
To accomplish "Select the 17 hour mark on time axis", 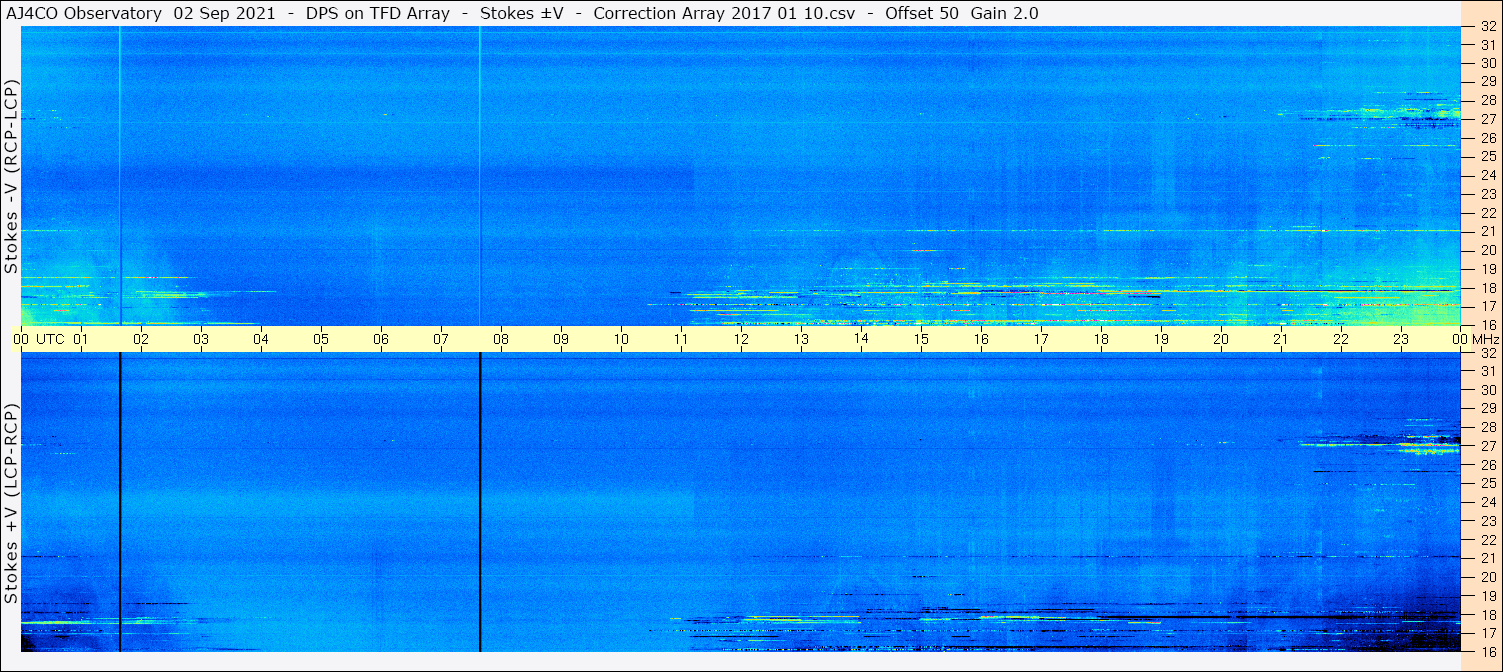I will coord(1041,339).
